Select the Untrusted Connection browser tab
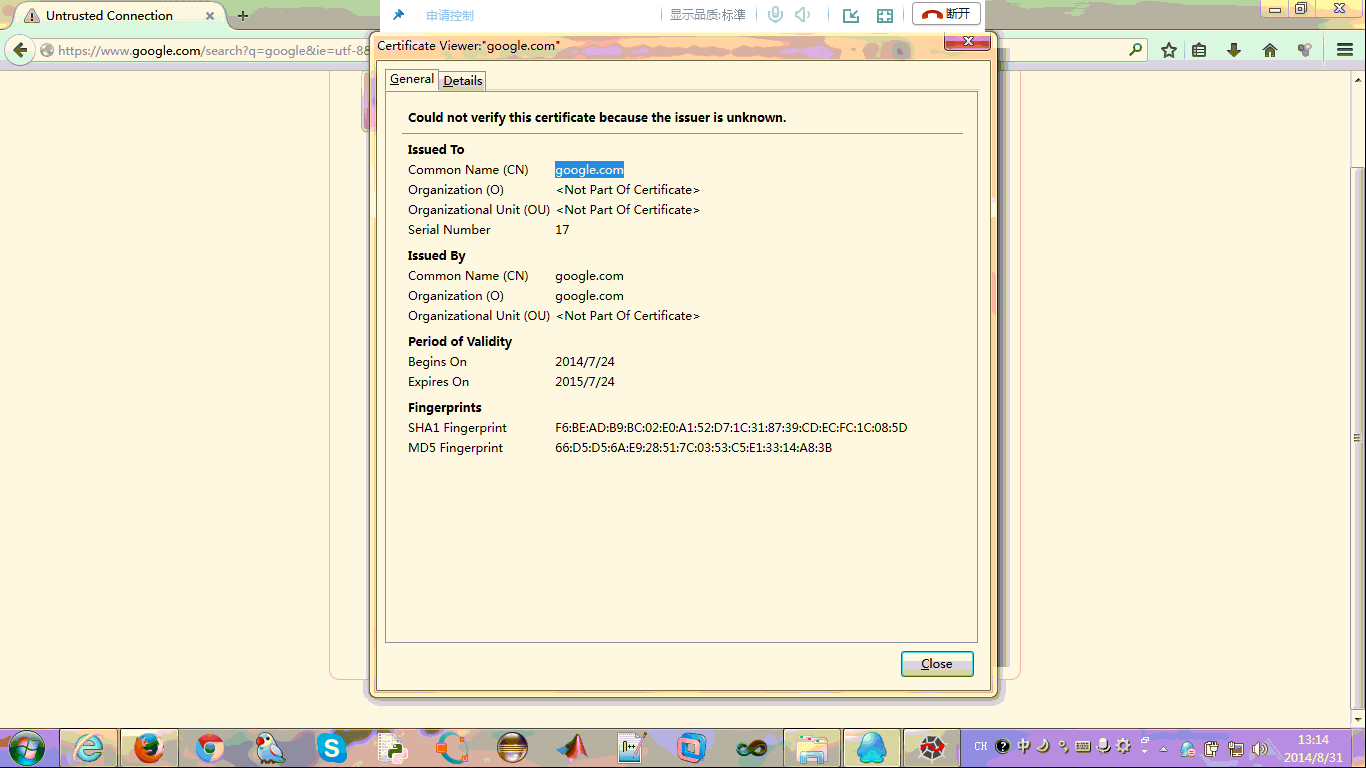Viewport: 1366px width, 768px height. (x=119, y=16)
